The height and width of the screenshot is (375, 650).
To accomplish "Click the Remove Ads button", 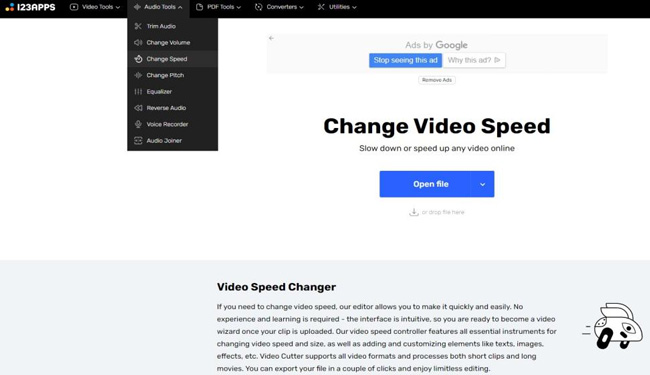I will coord(437,80).
